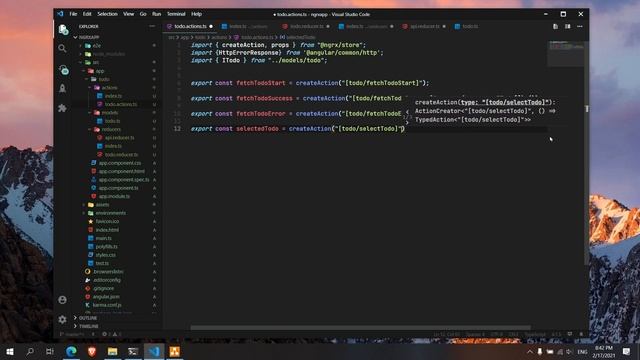Open the Selection menu
The image size is (640, 360).
coord(107,14)
